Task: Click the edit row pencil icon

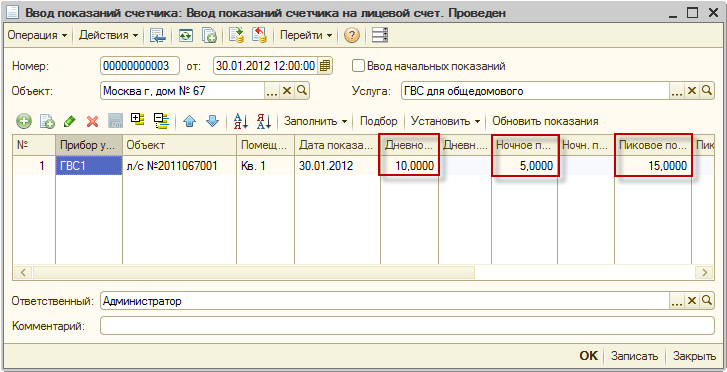Action: 70,122
